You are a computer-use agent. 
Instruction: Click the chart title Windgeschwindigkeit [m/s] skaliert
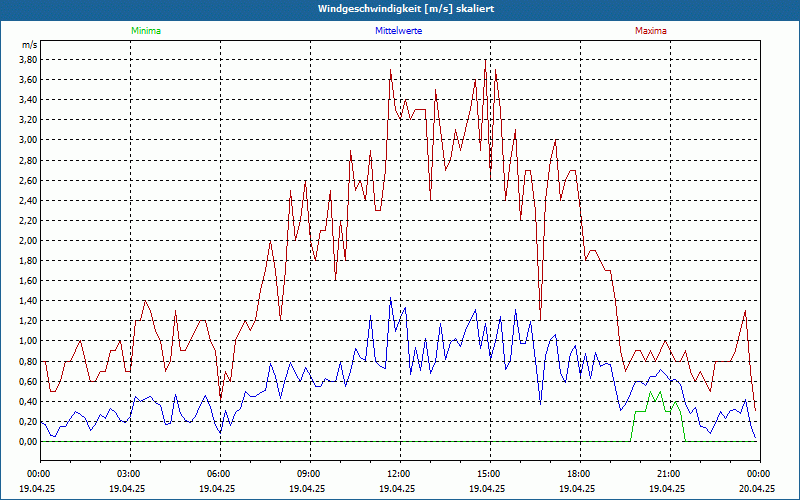tap(406, 9)
